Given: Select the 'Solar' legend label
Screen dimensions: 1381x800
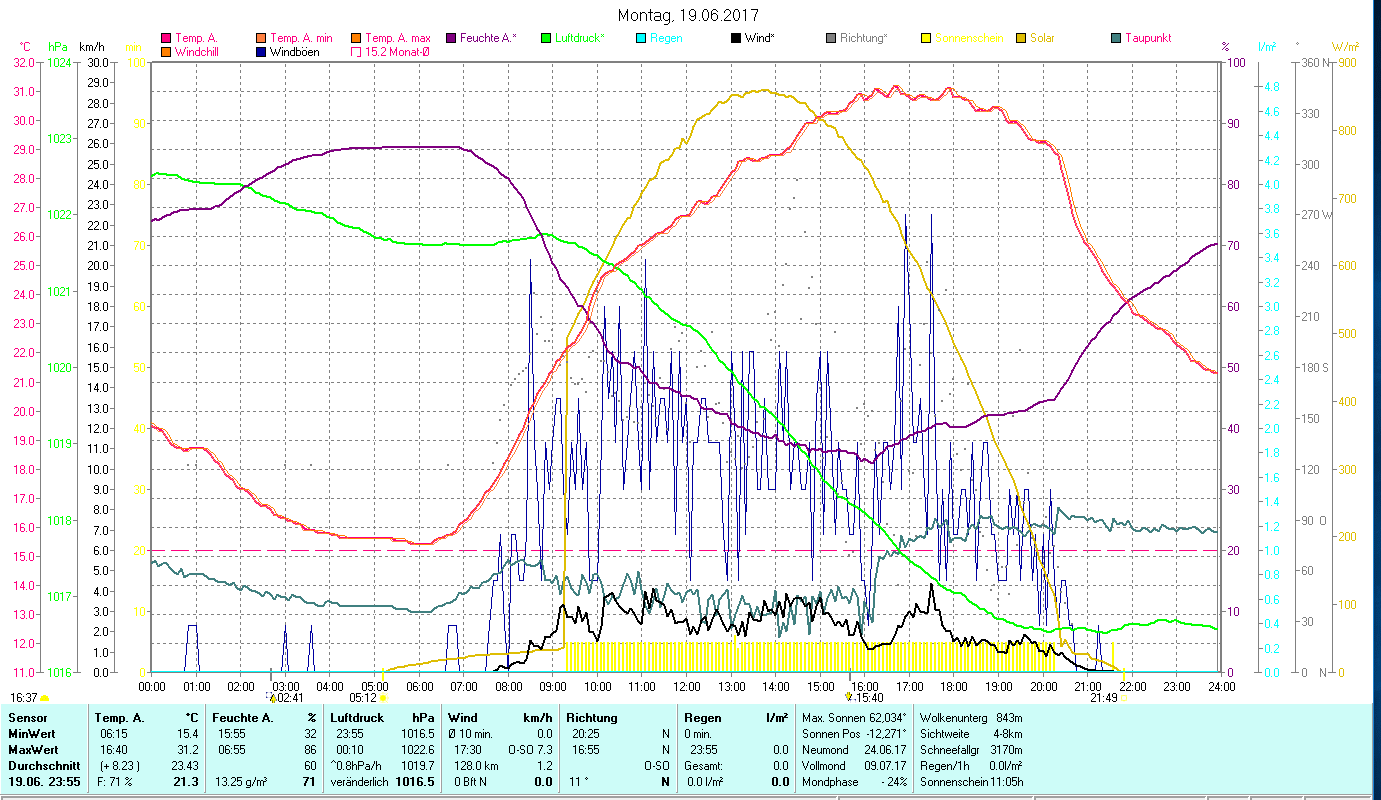Looking at the screenshot, I should 1042,38.
